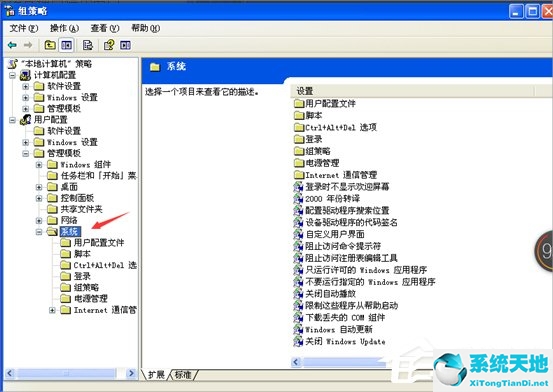This screenshot has width=553, height=392.
Task: Expand Windows 设置 under 计算机配置
Action: click(25, 98)
